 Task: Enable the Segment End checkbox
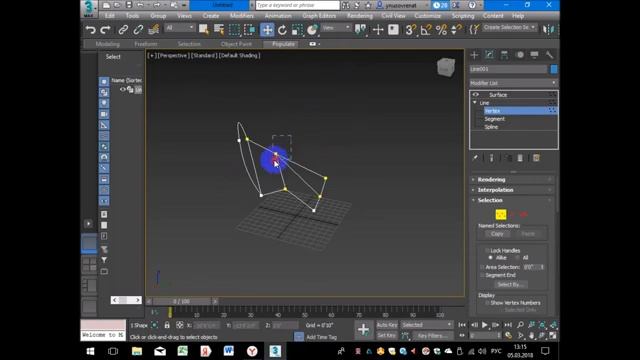click(x=482, y=276)
